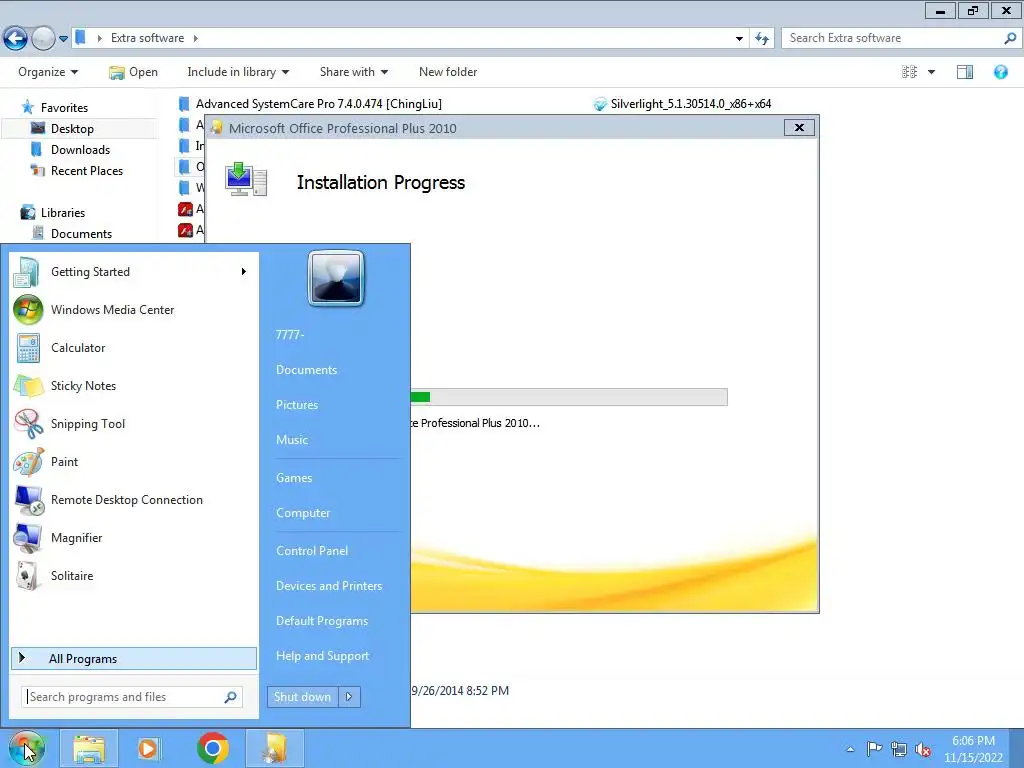Launch Google Chrome from taskbar
The width and height of the screenshot is (1024, 768).
coord(213,748)
